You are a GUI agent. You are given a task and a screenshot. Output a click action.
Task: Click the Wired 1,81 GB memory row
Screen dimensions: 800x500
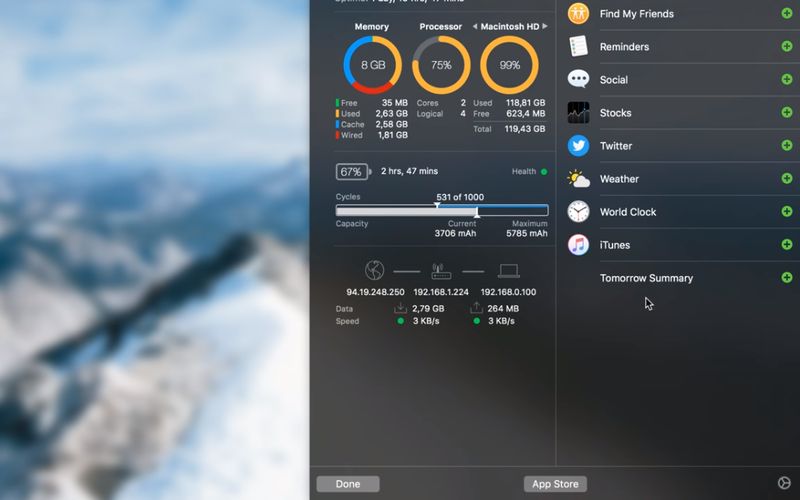click(x=371, y=135)
